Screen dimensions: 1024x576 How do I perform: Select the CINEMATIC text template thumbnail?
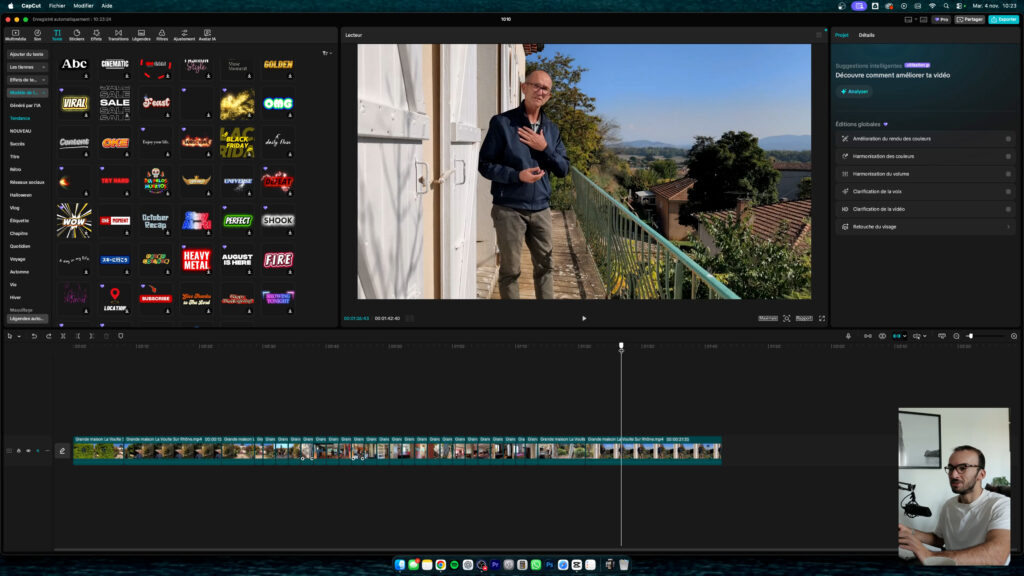click(115, 65)
